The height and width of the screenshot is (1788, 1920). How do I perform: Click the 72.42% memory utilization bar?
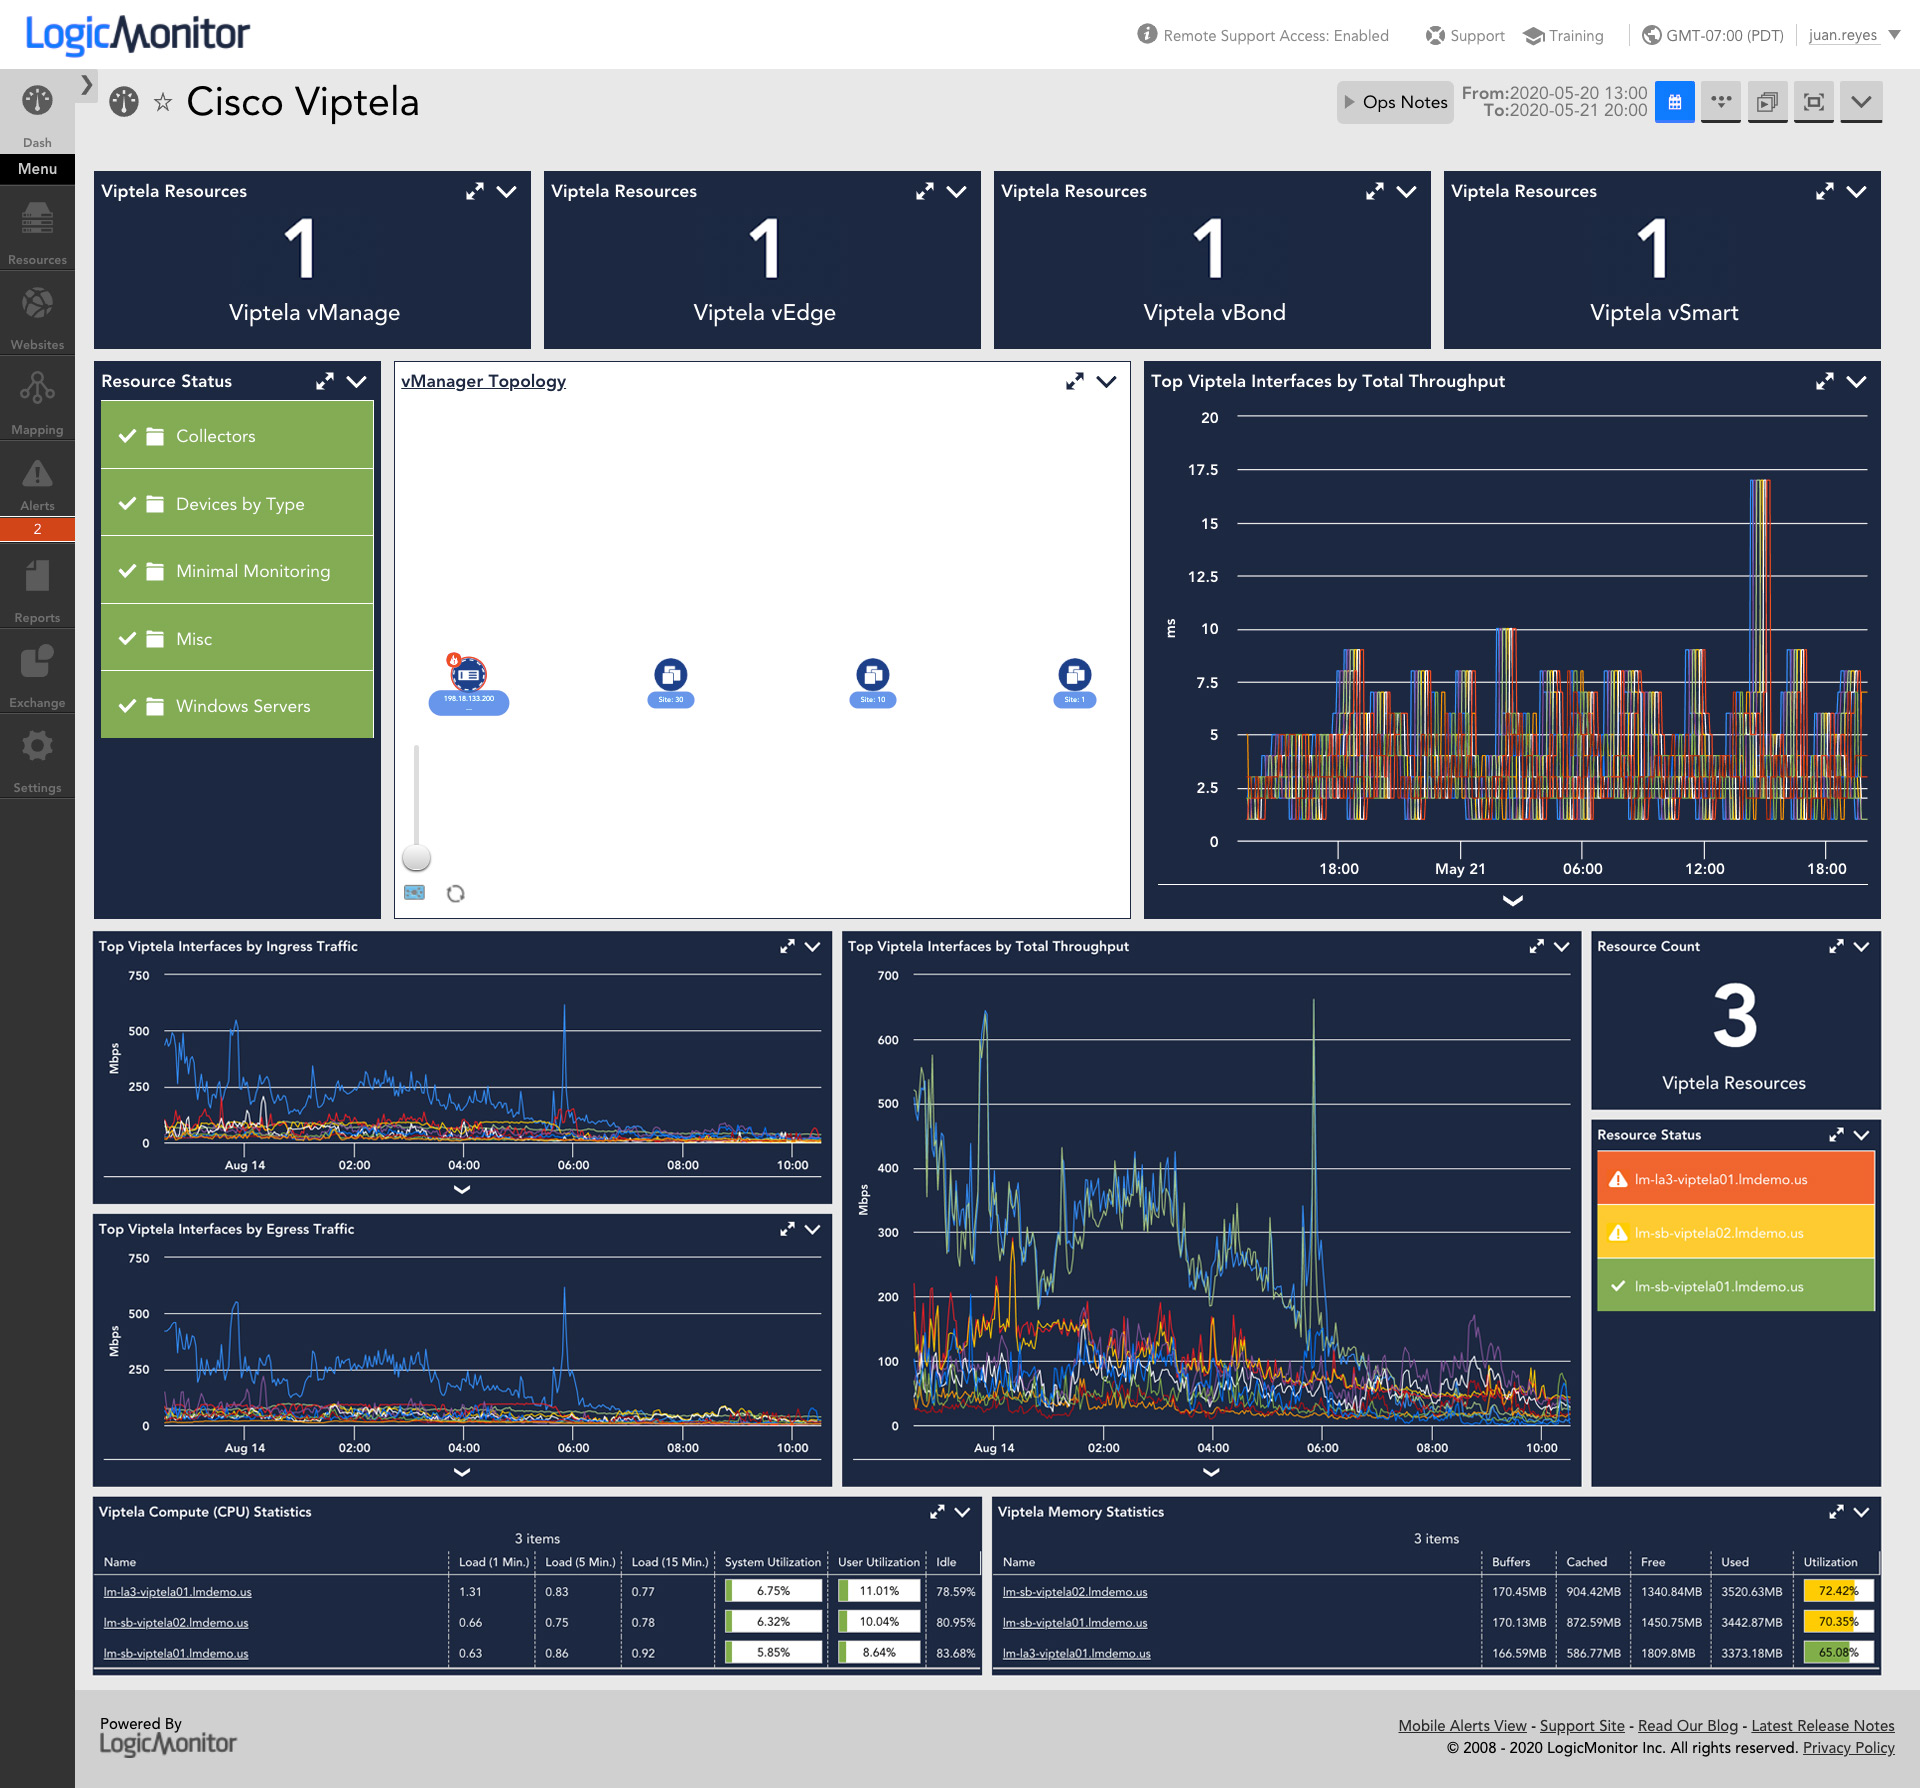pos(1838,1590)
